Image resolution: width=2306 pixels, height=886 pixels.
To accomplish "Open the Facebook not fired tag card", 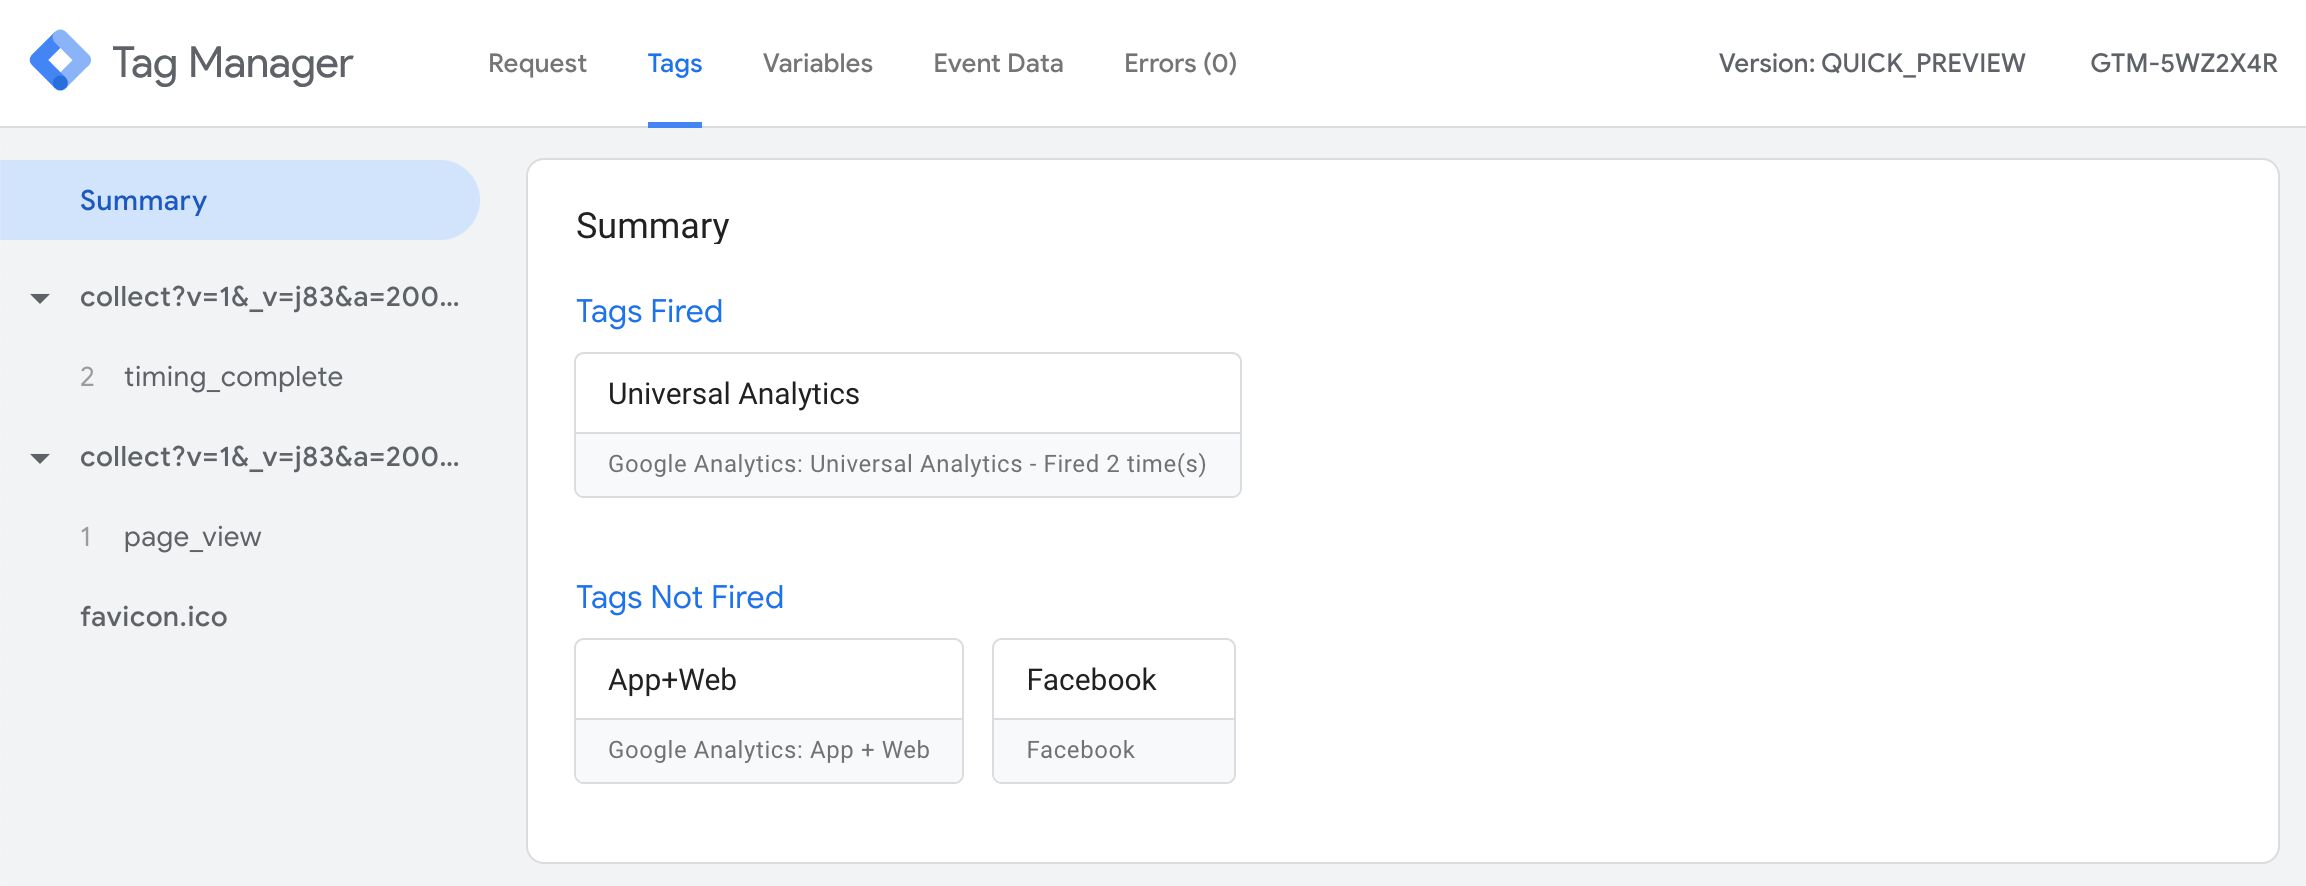I will [1114, 711].
